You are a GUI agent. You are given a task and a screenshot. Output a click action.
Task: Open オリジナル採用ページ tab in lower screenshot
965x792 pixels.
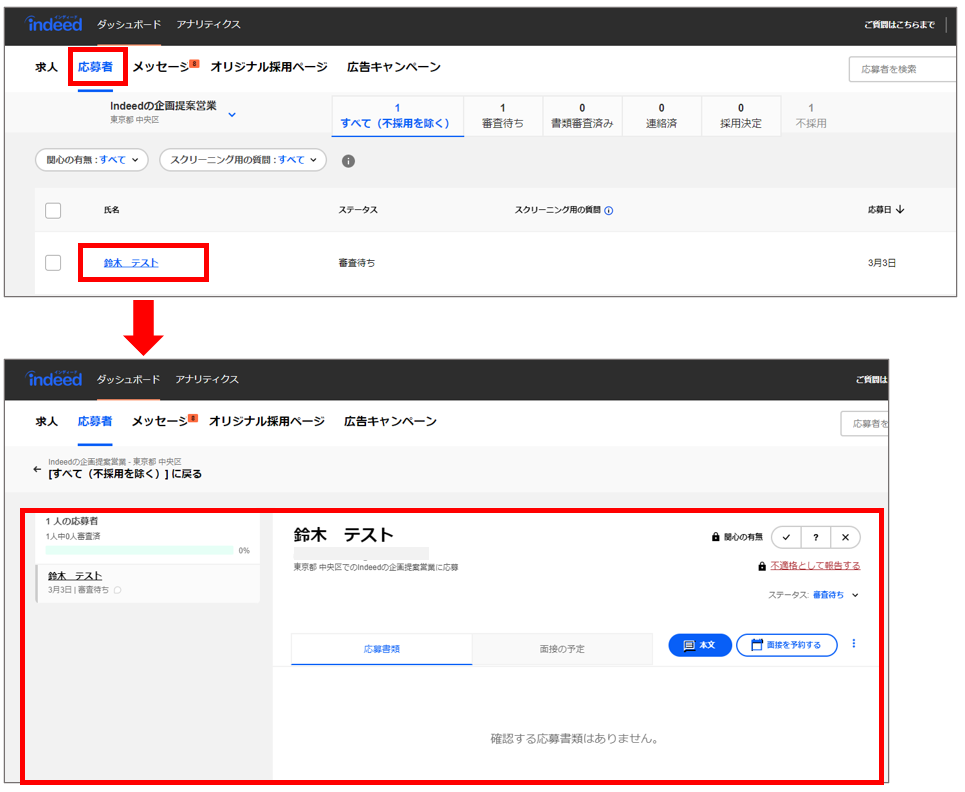coord(267,421)
